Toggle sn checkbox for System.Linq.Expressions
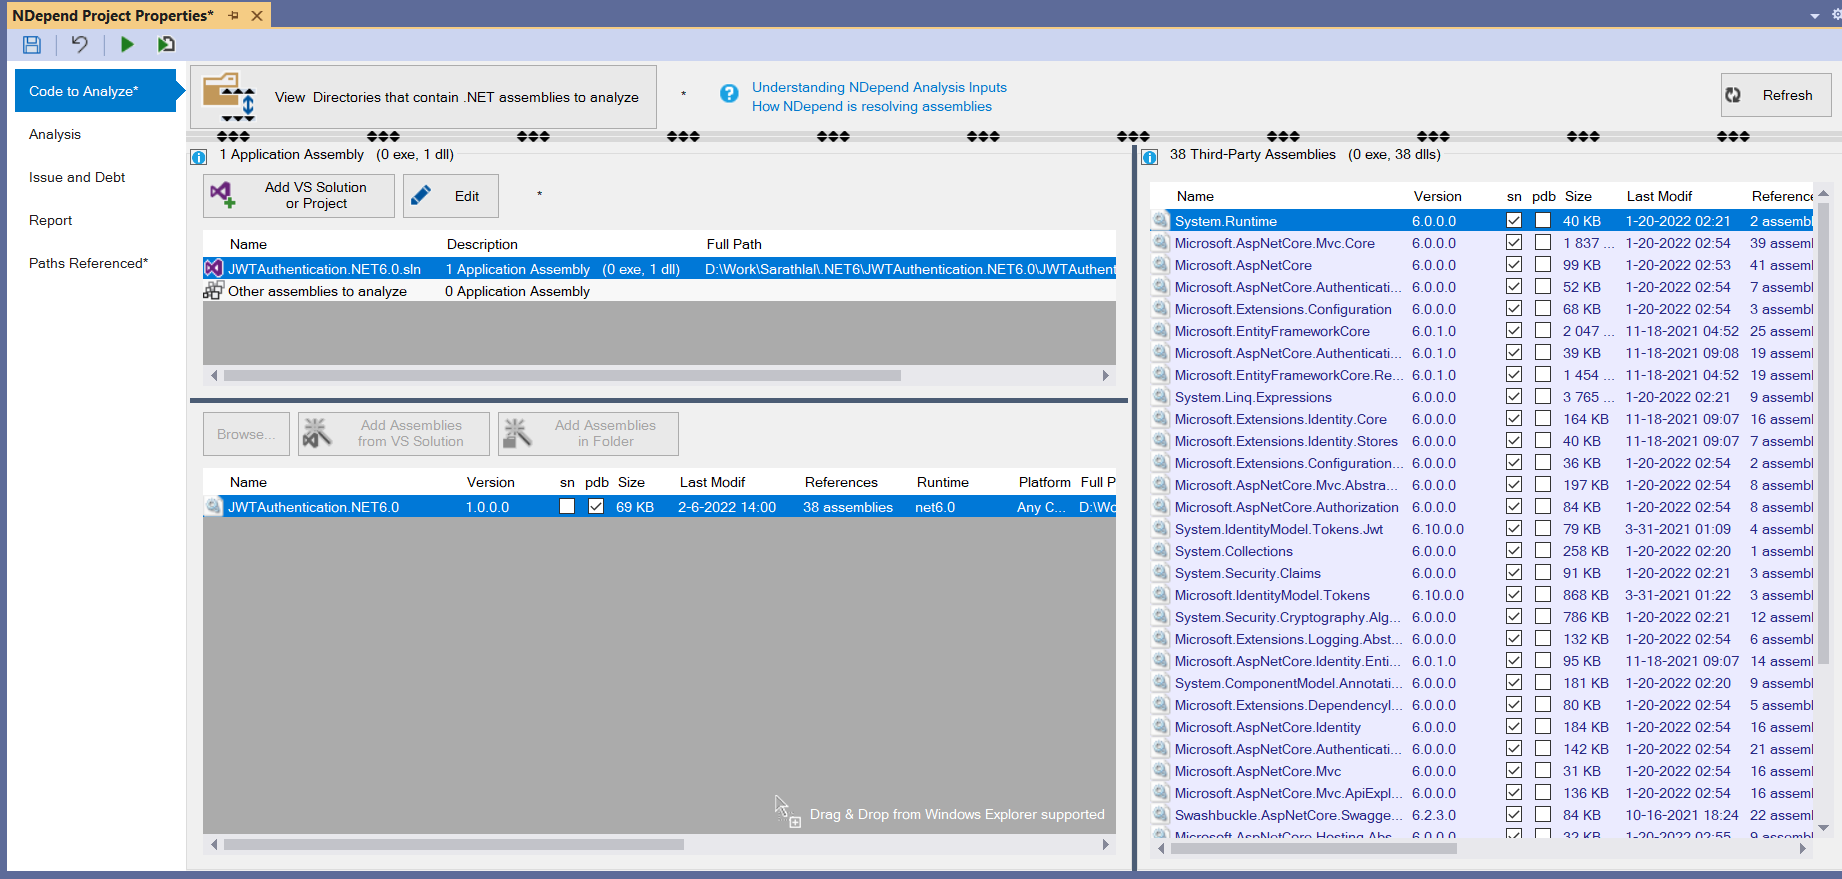Image resolution: width=1842 pixels, height=879 pixels. coord(1514,396)
